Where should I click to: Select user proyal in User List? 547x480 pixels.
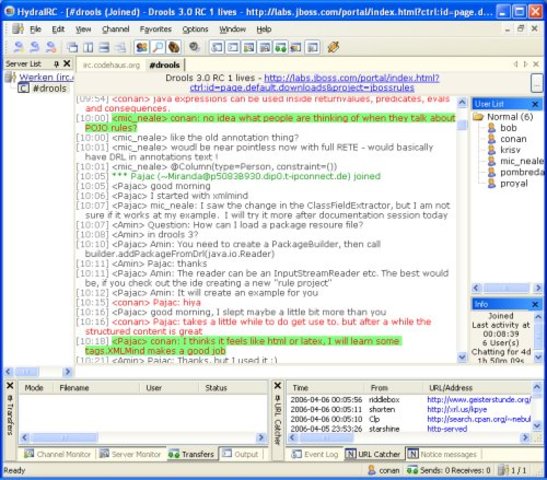[x=514, y=183]
